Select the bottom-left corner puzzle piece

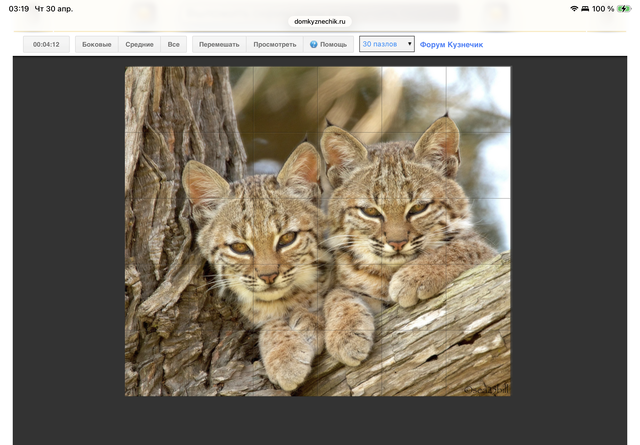(156, 362)
